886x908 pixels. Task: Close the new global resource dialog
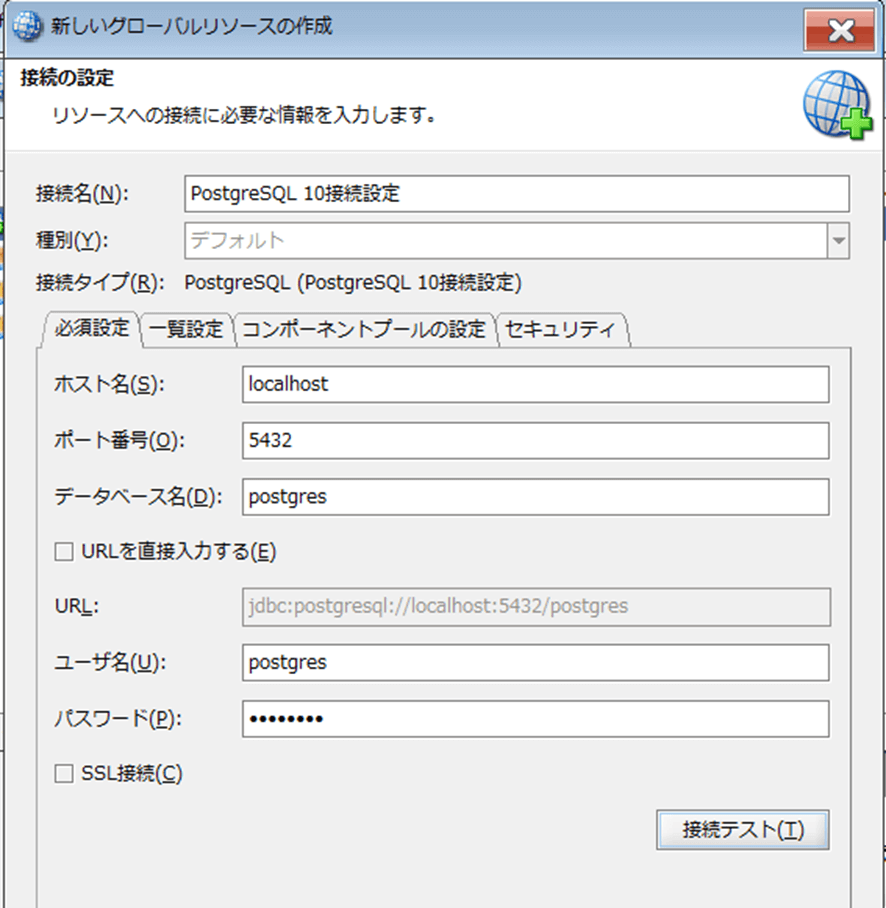coord(840,30)
